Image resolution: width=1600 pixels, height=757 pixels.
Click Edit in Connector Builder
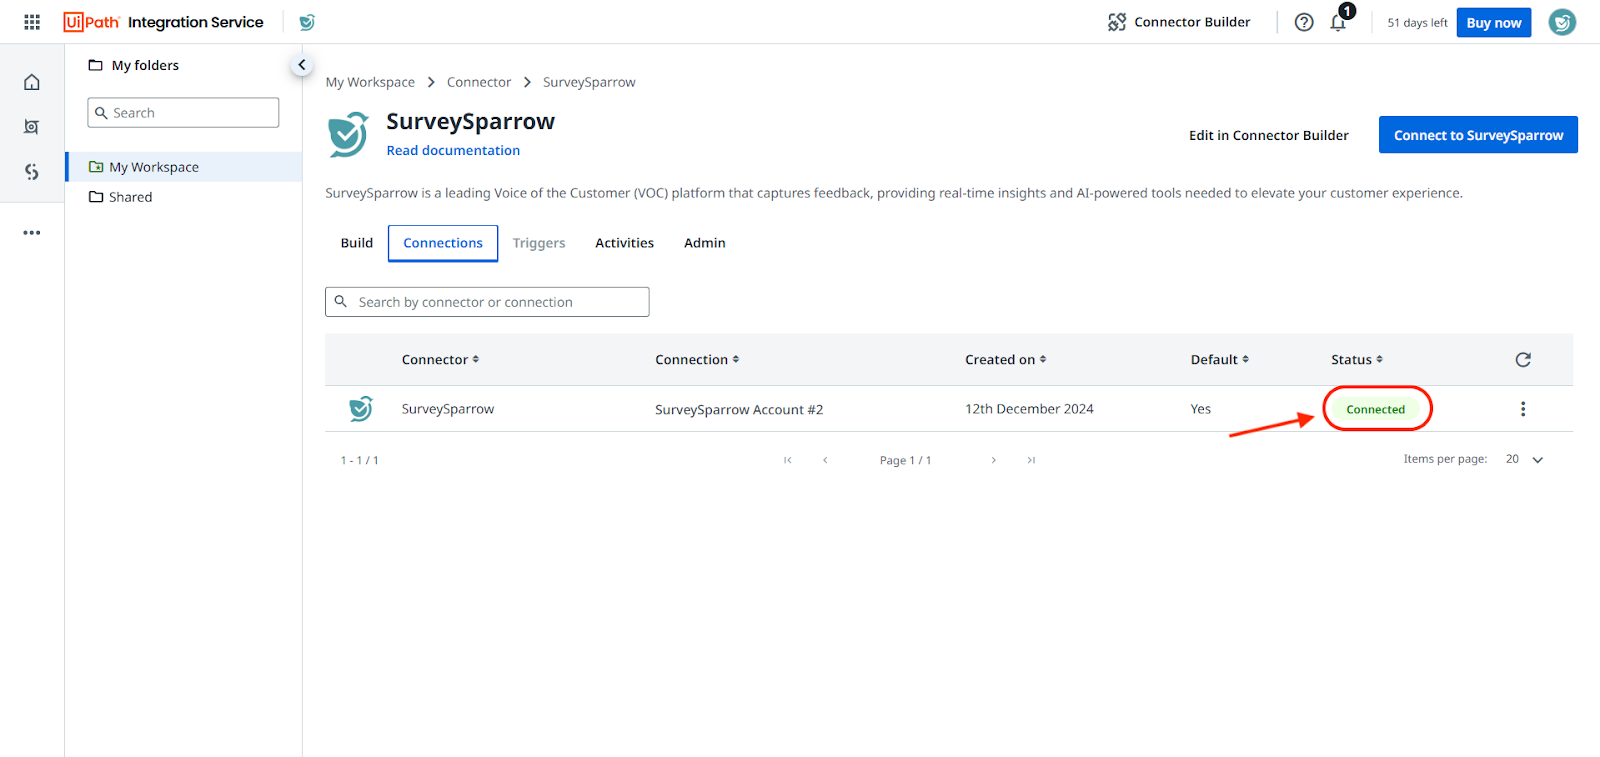click(1268, 135)
